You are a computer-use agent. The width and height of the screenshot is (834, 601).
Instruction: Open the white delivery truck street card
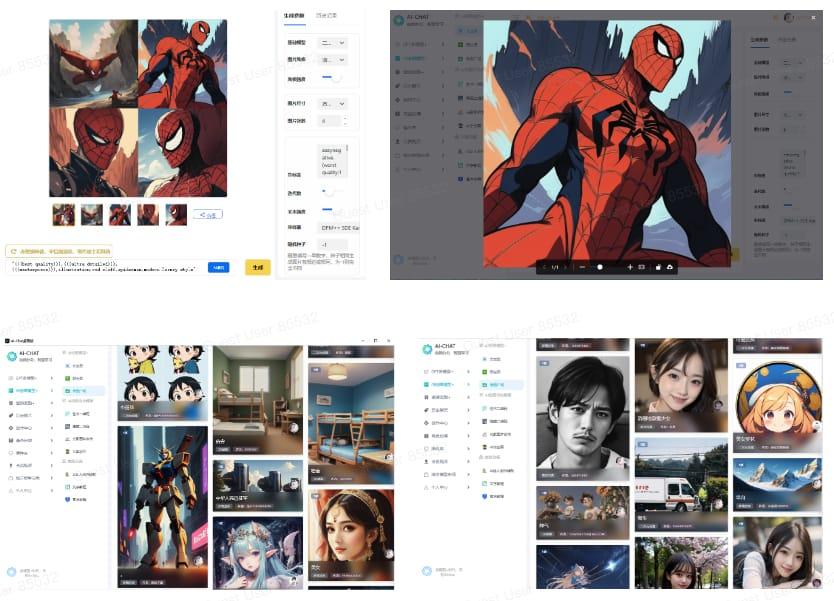681,484
